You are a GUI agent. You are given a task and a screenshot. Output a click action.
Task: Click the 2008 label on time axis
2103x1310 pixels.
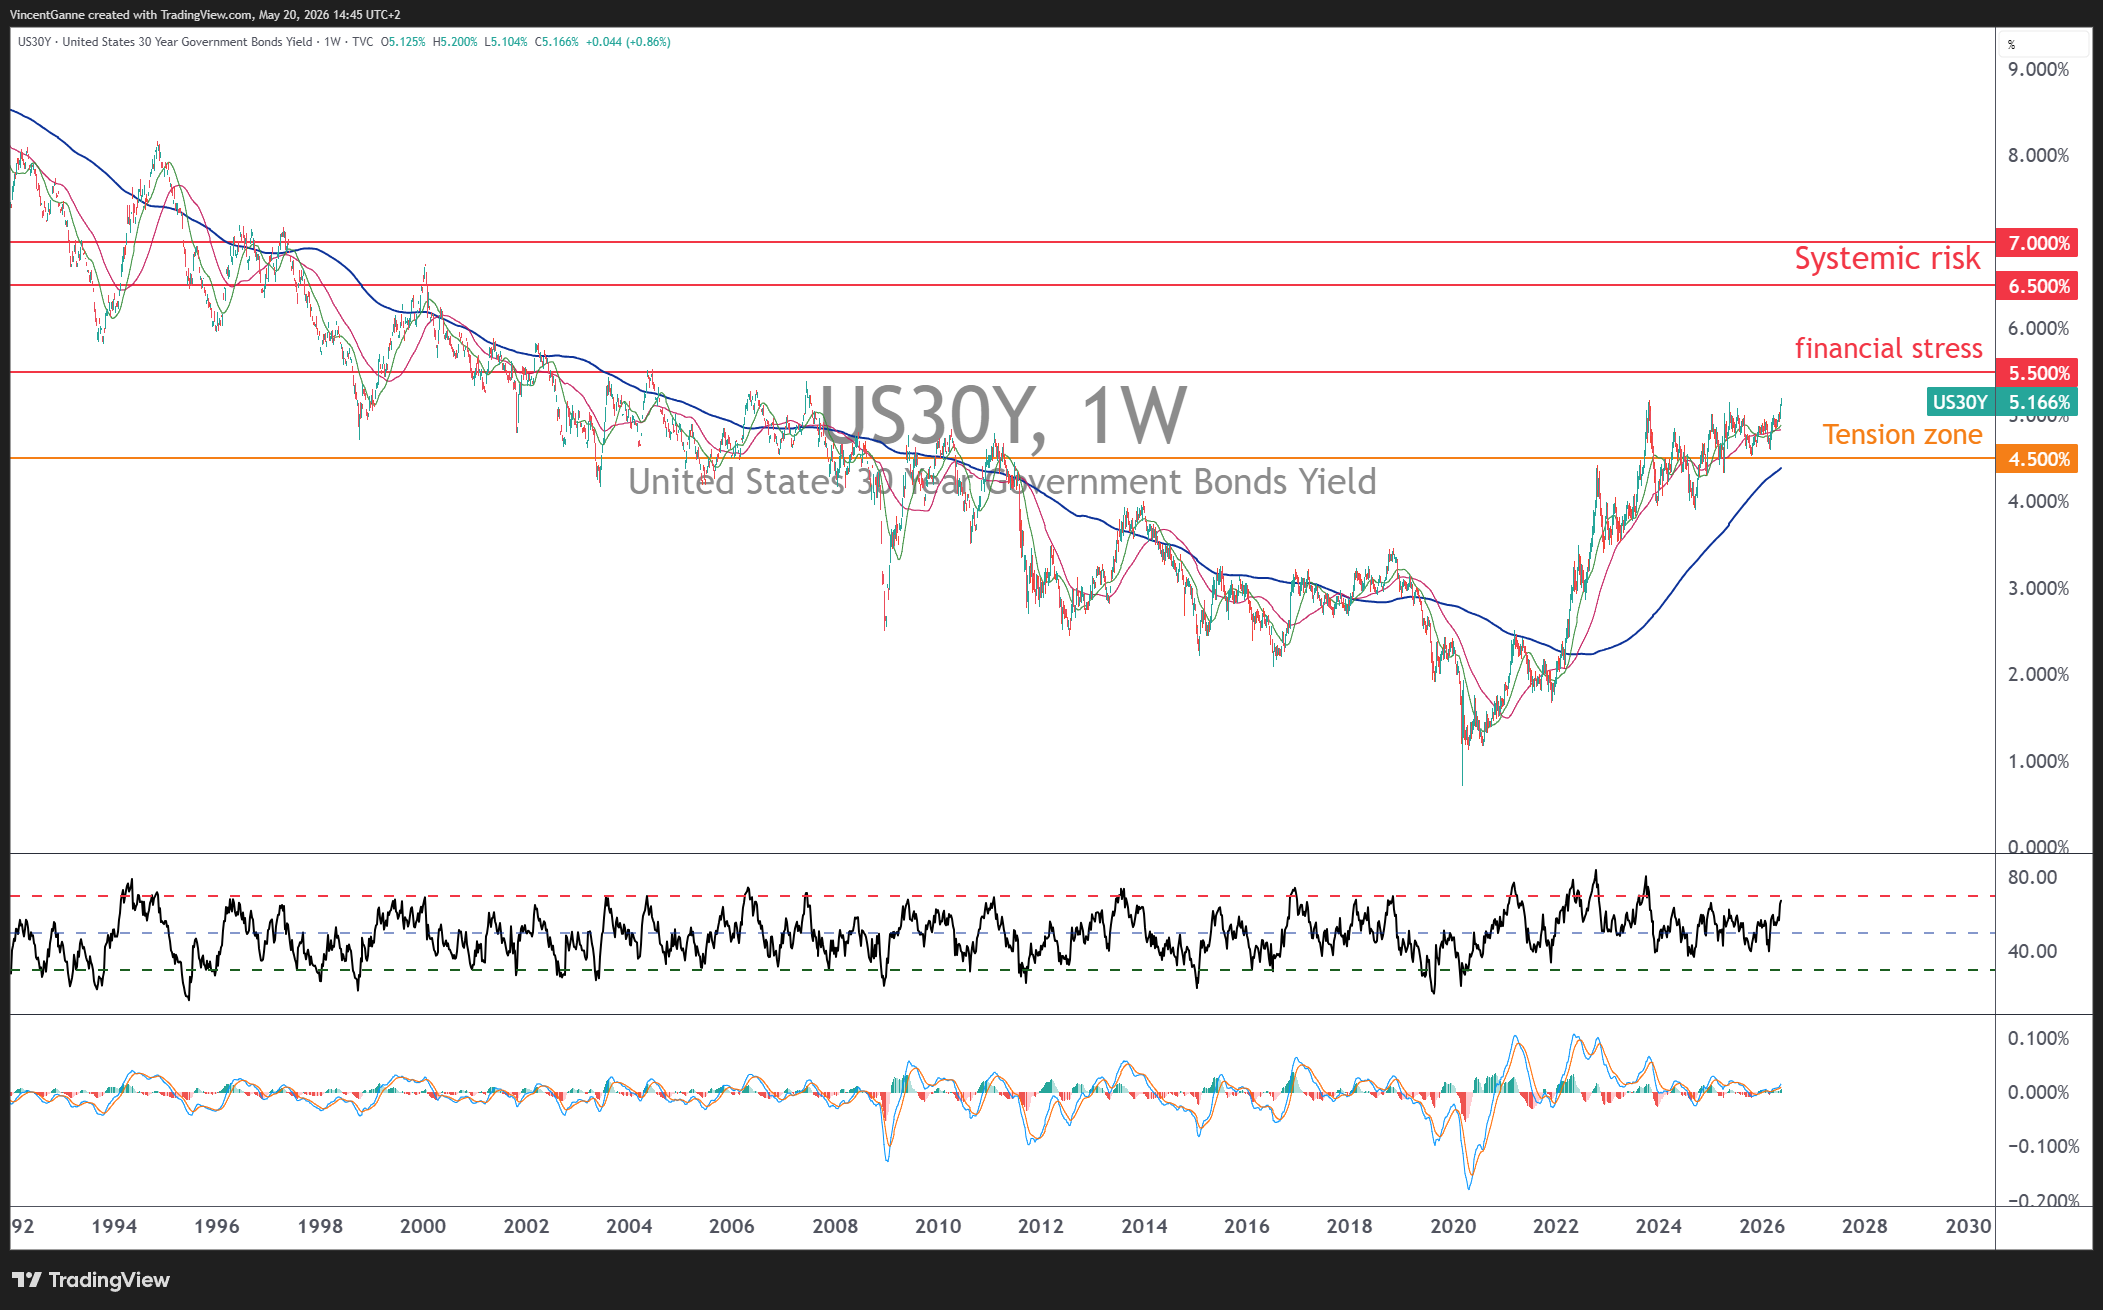(x=835, y=1226)
